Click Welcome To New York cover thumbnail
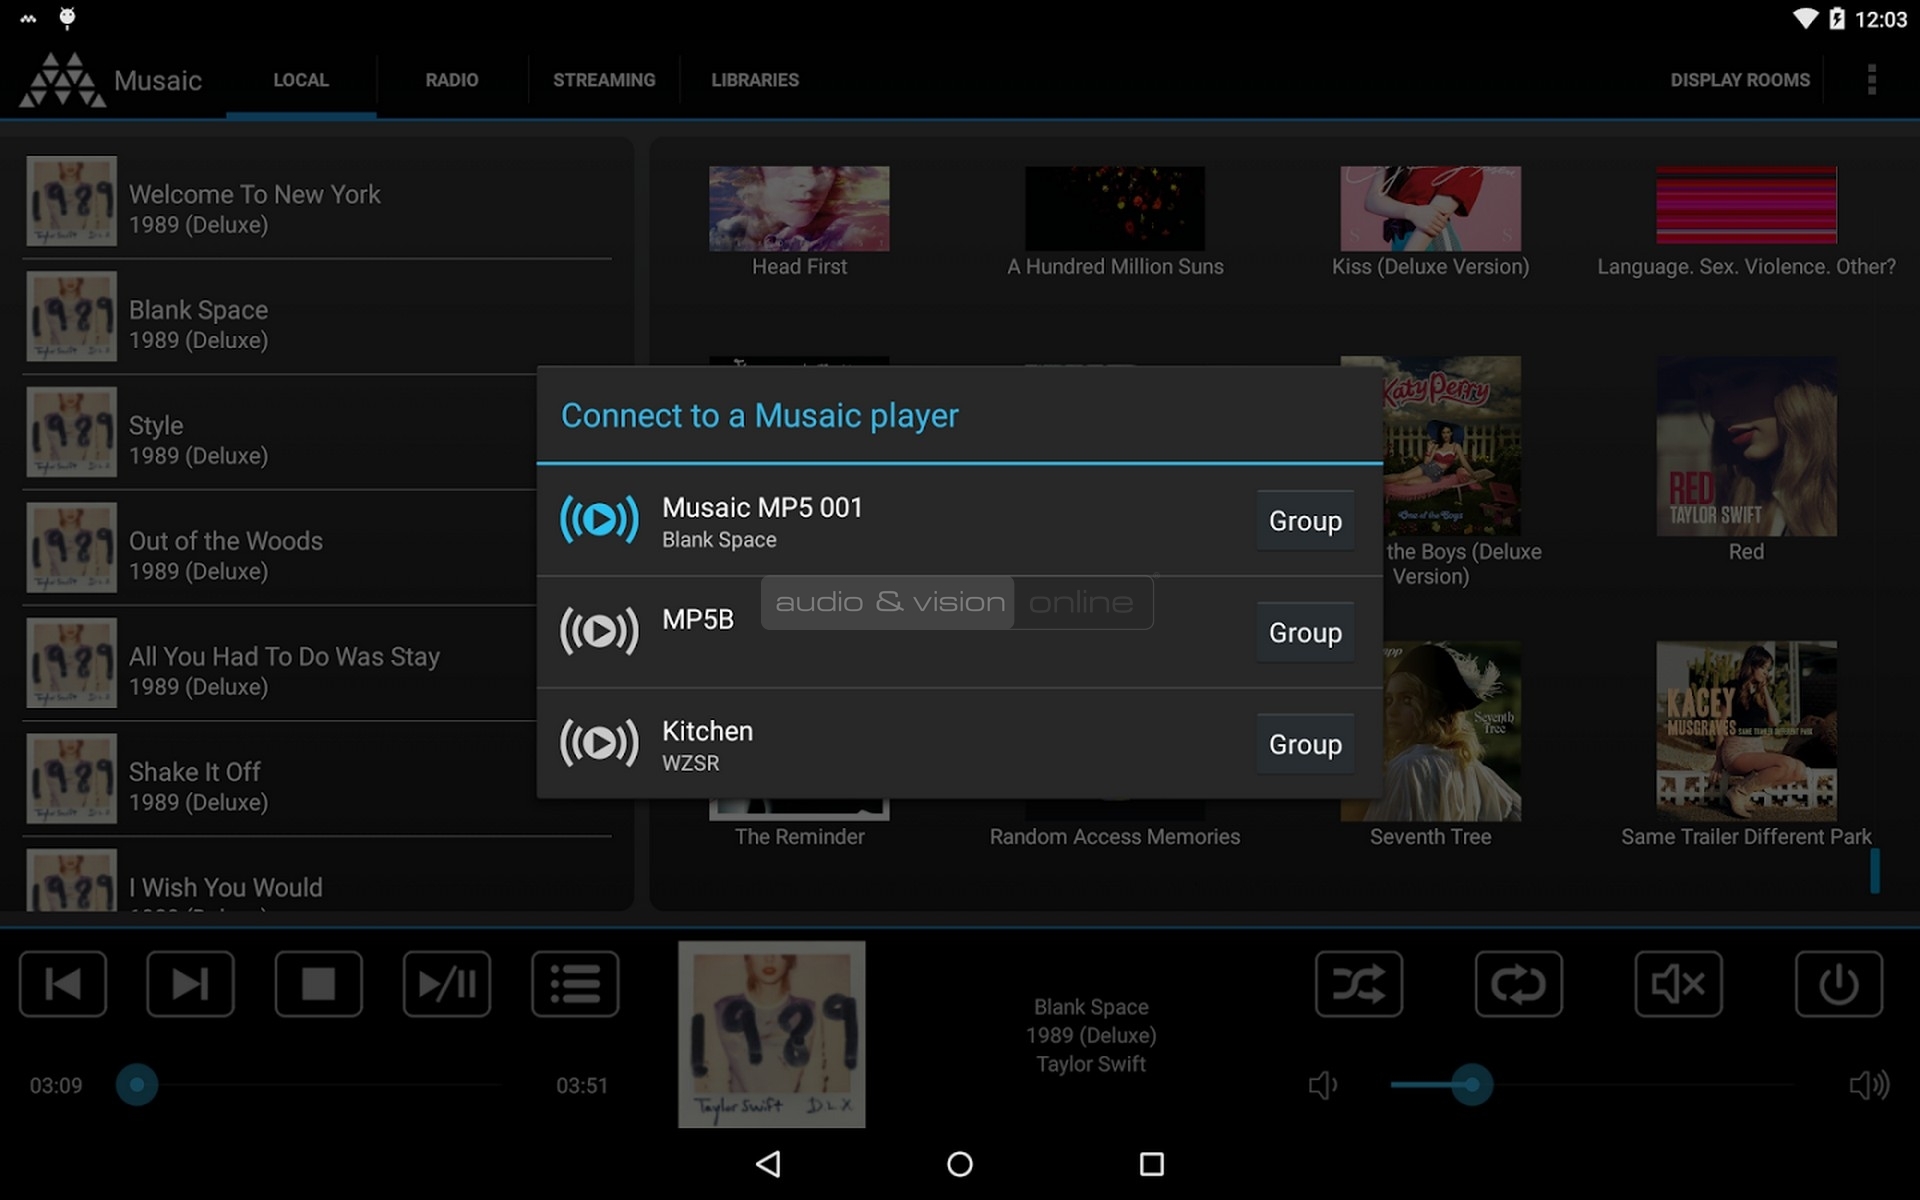1920x1200 pixels. click(x=71, y=201)
